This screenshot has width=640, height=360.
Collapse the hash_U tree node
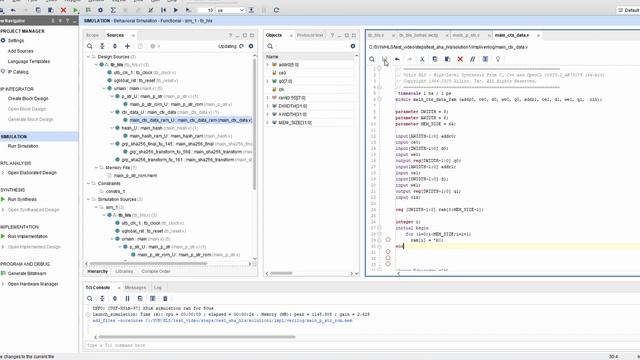tap(112, 128)
